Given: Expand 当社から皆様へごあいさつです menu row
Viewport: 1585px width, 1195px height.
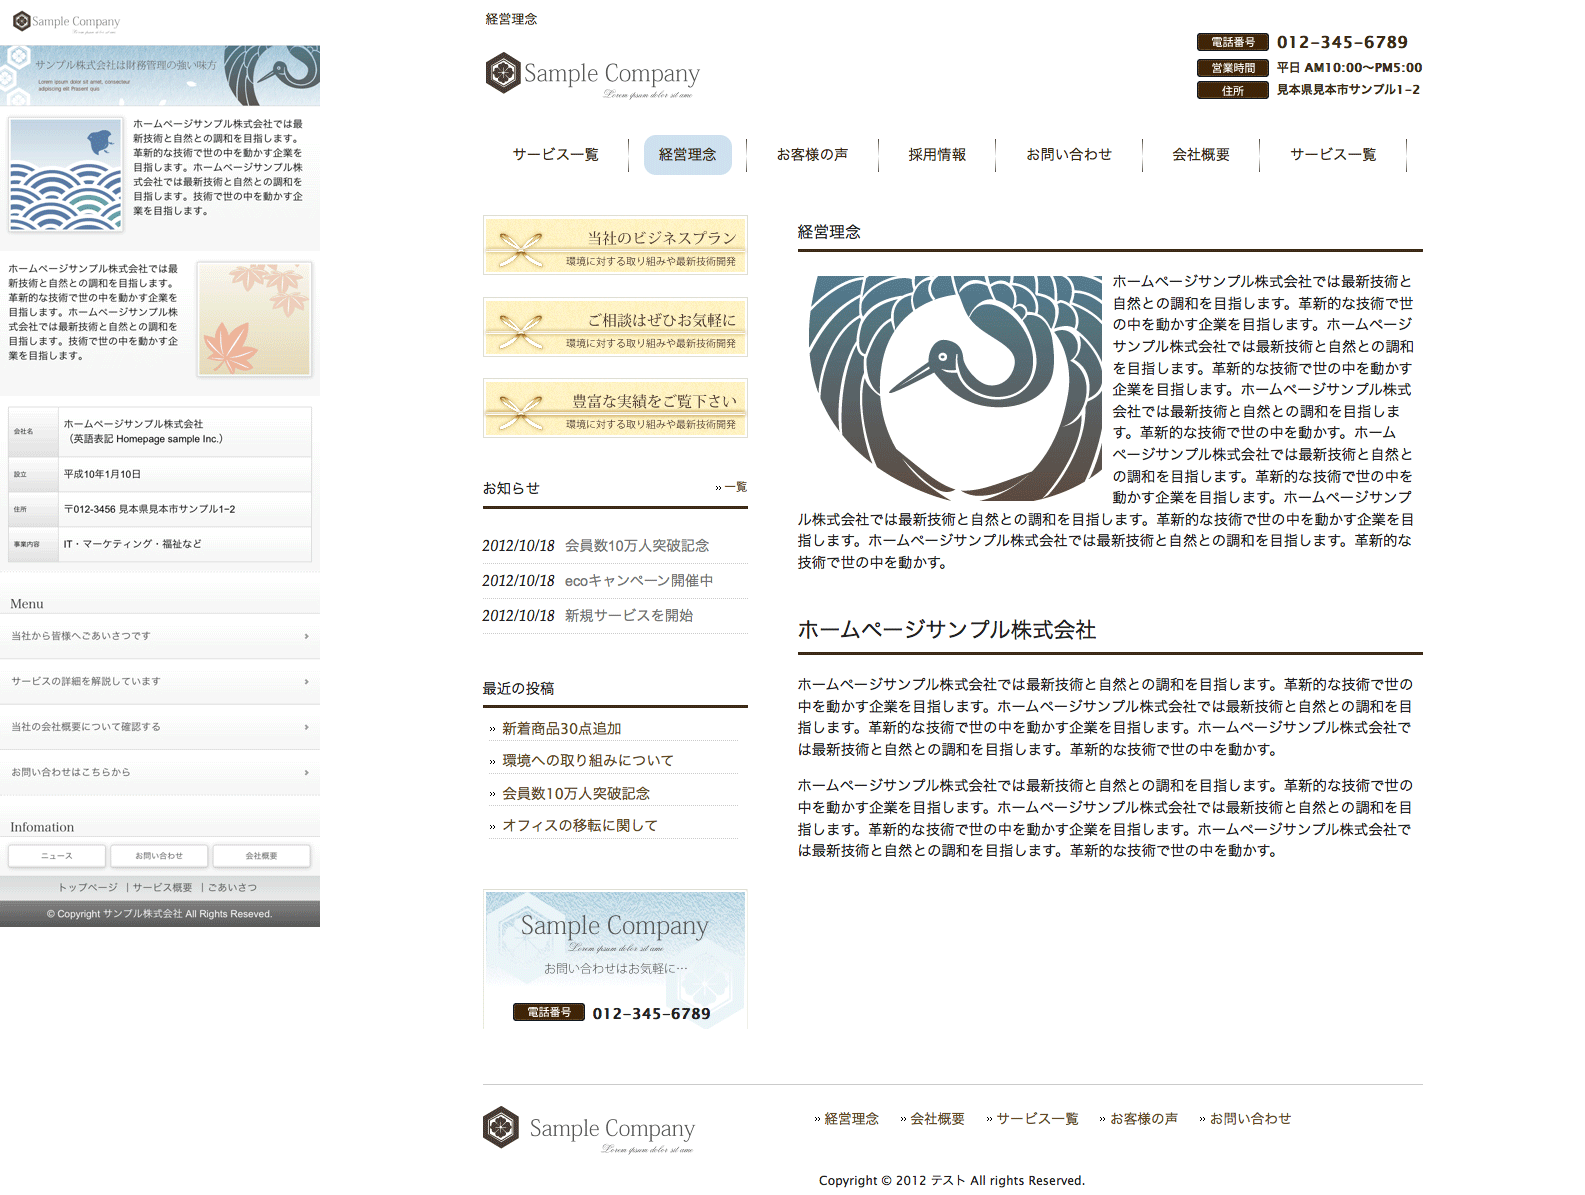Looking at the screenshot, I should 160,636.
